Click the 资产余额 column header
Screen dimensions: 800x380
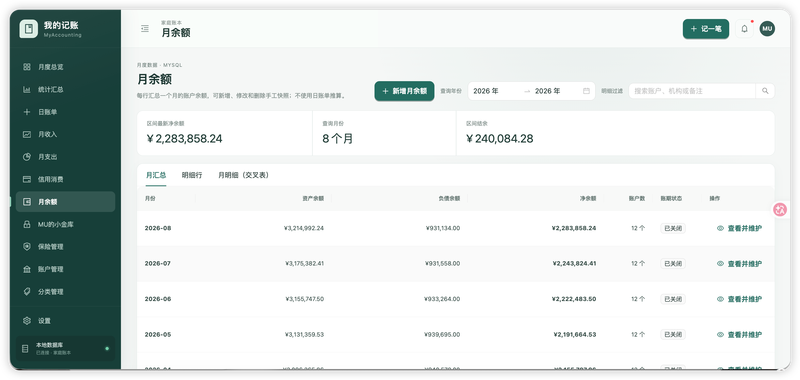point(313,198)
